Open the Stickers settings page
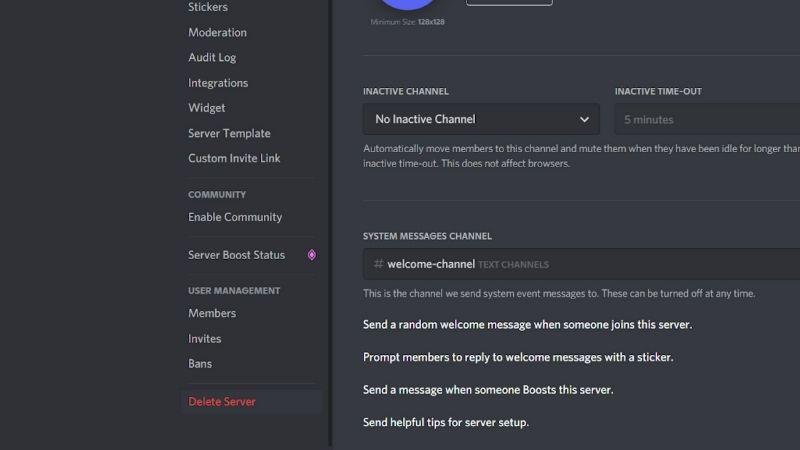Screen dimensions: 800x450 (x=208, y=7)
